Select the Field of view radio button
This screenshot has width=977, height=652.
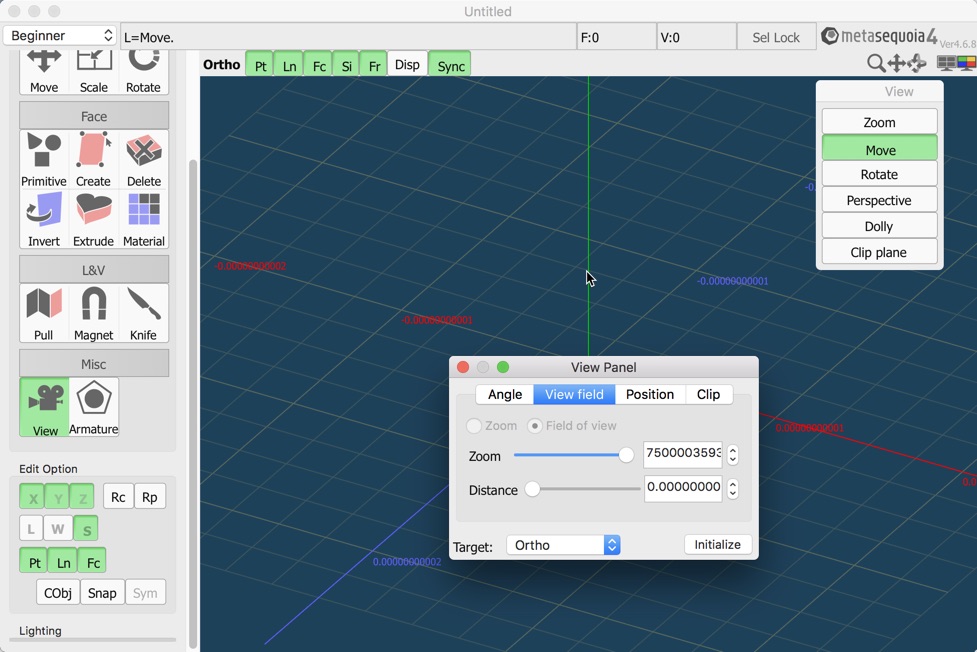(x=536, y=425)
